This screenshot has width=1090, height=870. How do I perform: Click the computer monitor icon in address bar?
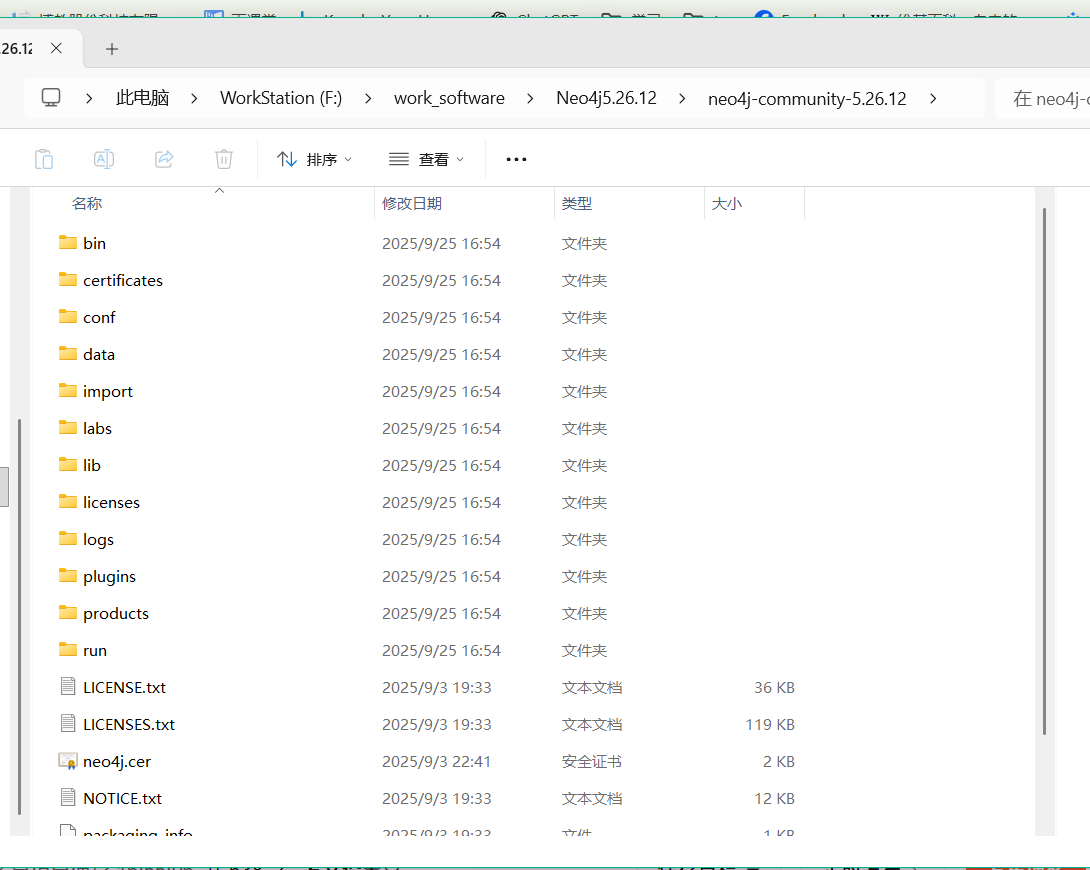pos(51,98)
